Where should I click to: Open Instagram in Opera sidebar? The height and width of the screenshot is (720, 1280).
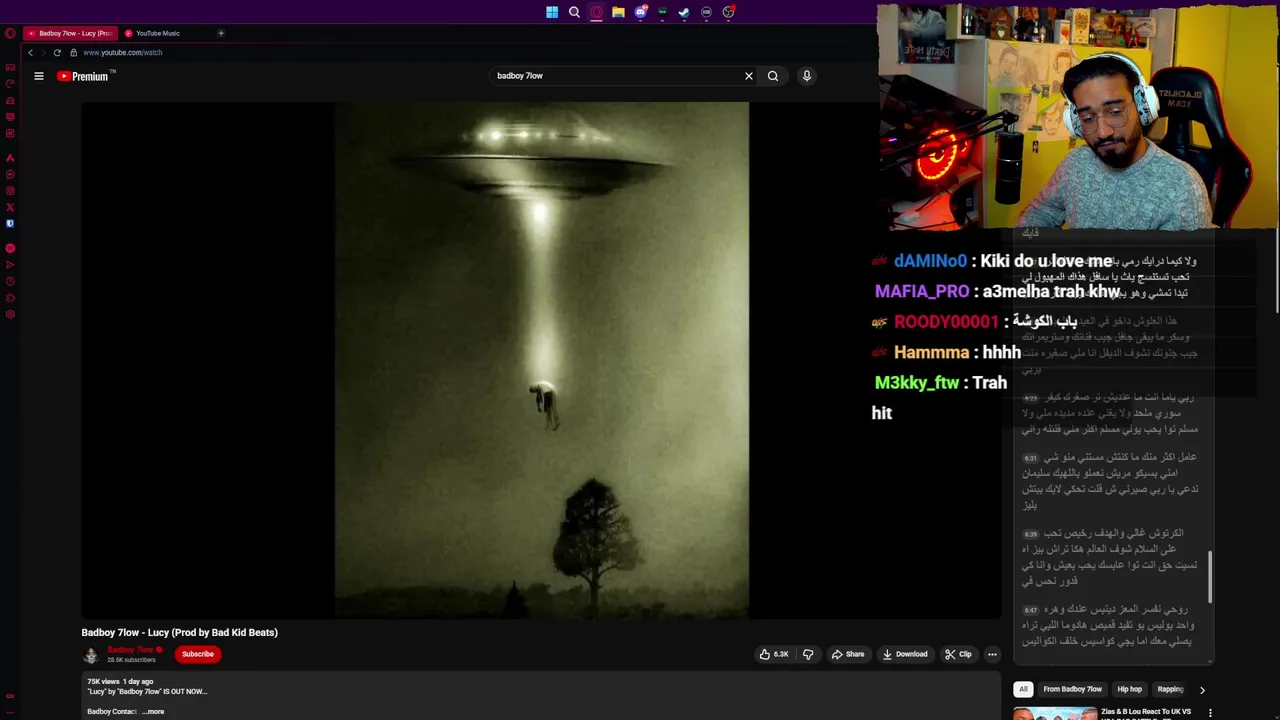[x=10, y=191]
